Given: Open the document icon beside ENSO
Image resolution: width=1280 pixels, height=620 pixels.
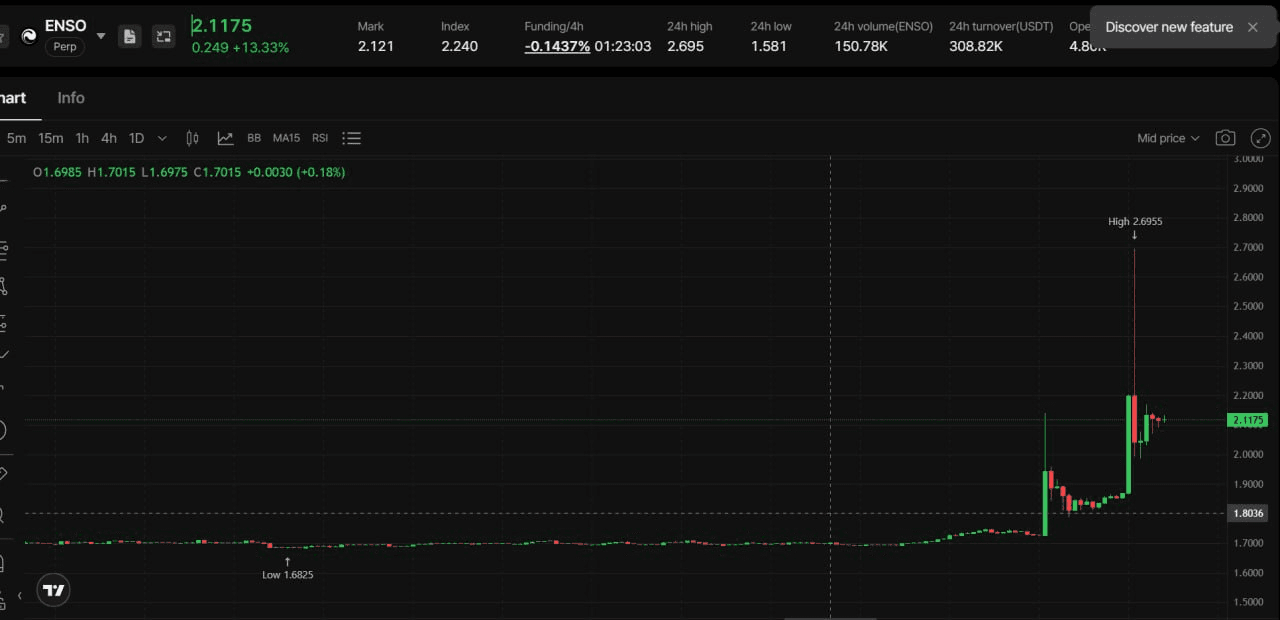Looking at the screenshot, I should pyautogui.click(x=129, y=36).
